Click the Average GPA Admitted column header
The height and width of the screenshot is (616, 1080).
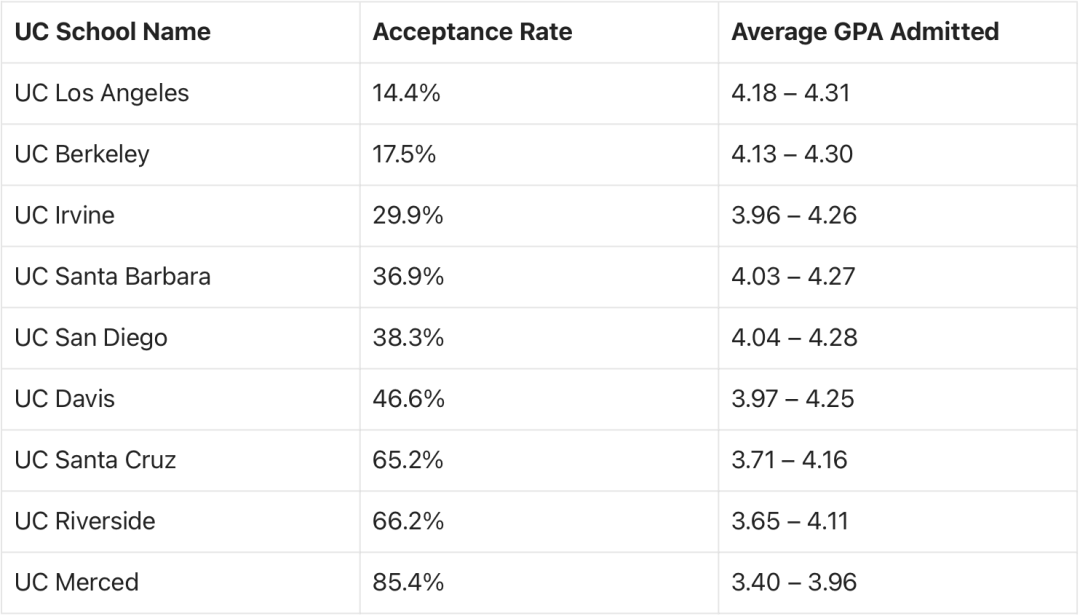(865, 32)
